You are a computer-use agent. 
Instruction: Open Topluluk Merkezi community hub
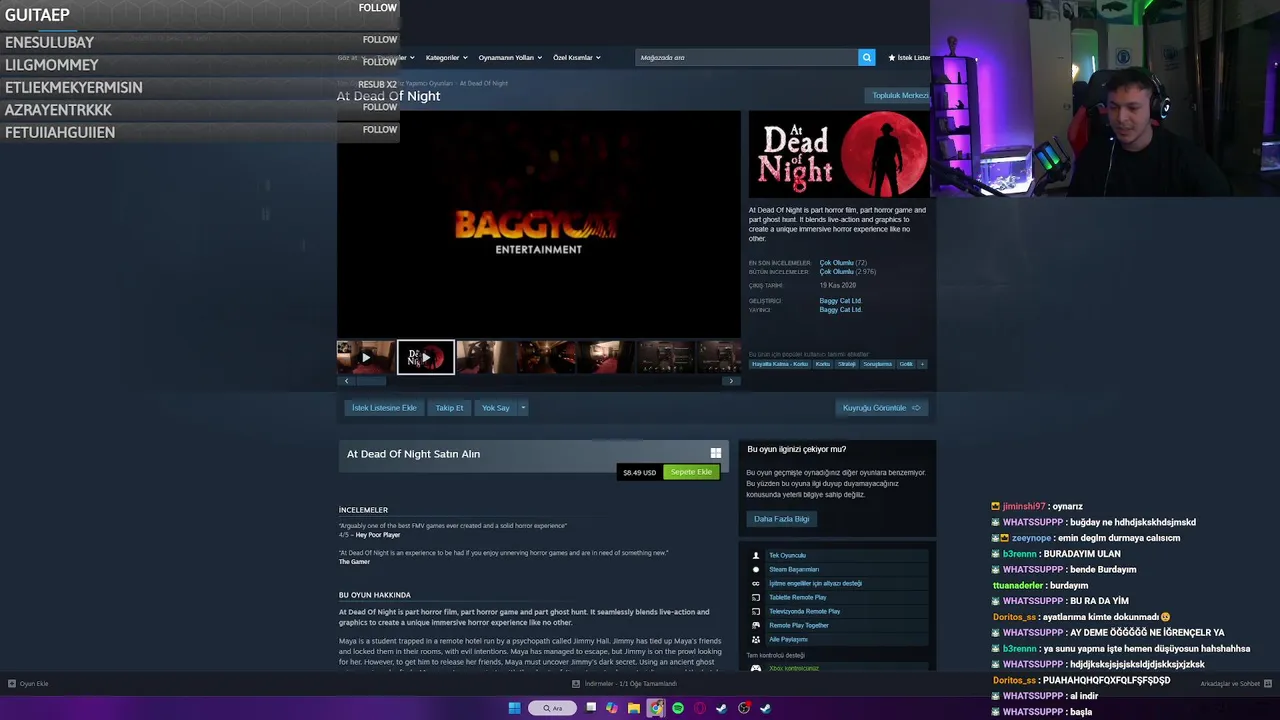click(900, 96)
